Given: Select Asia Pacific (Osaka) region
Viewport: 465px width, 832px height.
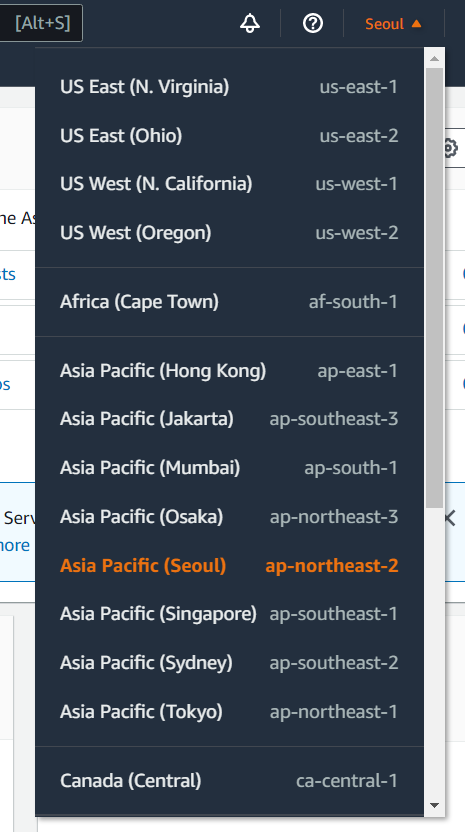Looking at the screenshot, I should click(229, 516).
